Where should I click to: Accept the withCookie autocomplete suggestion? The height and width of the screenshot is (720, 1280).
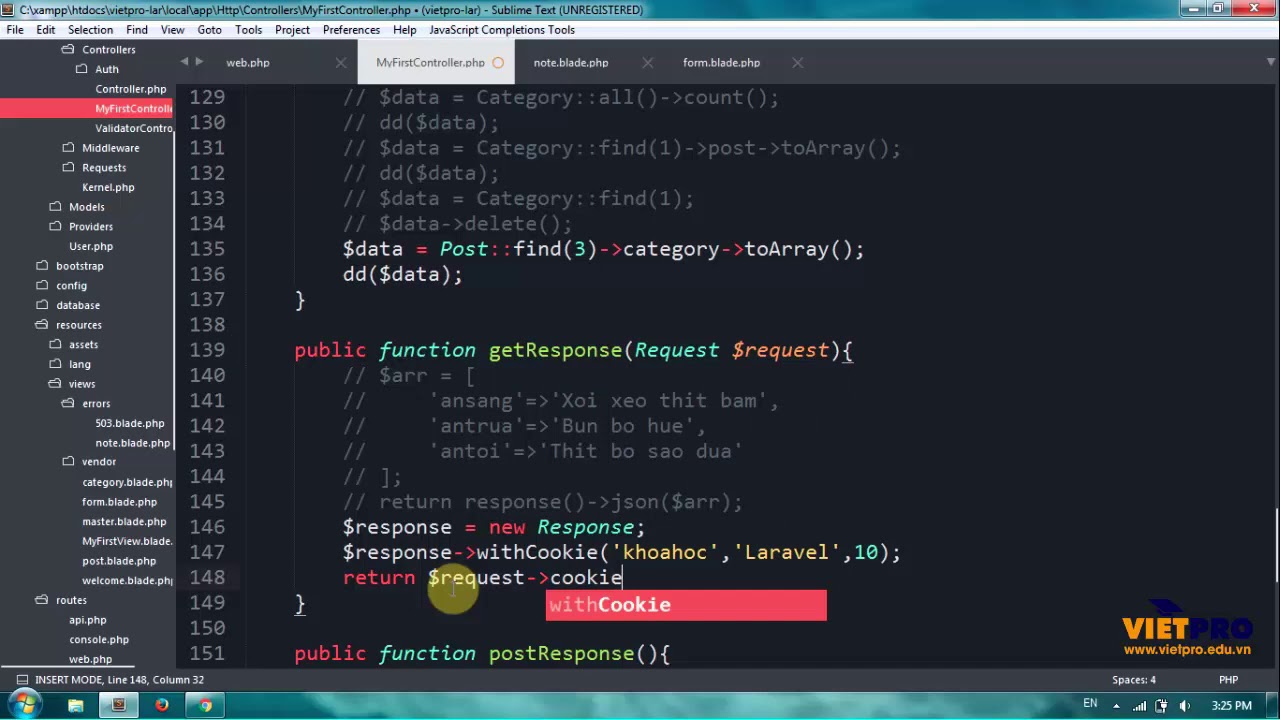coord(686,605)
